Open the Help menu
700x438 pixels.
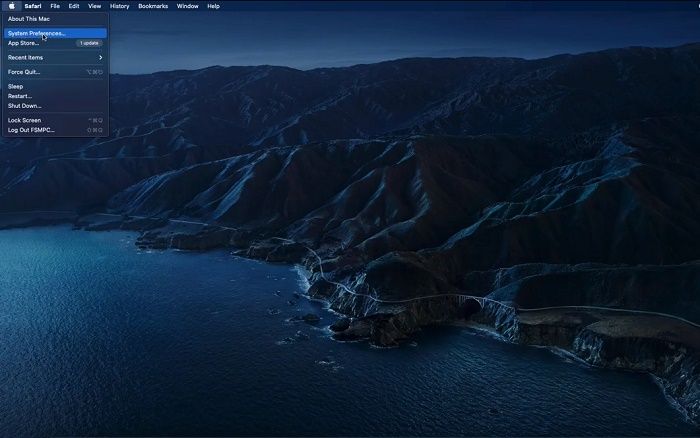[213, 6]
